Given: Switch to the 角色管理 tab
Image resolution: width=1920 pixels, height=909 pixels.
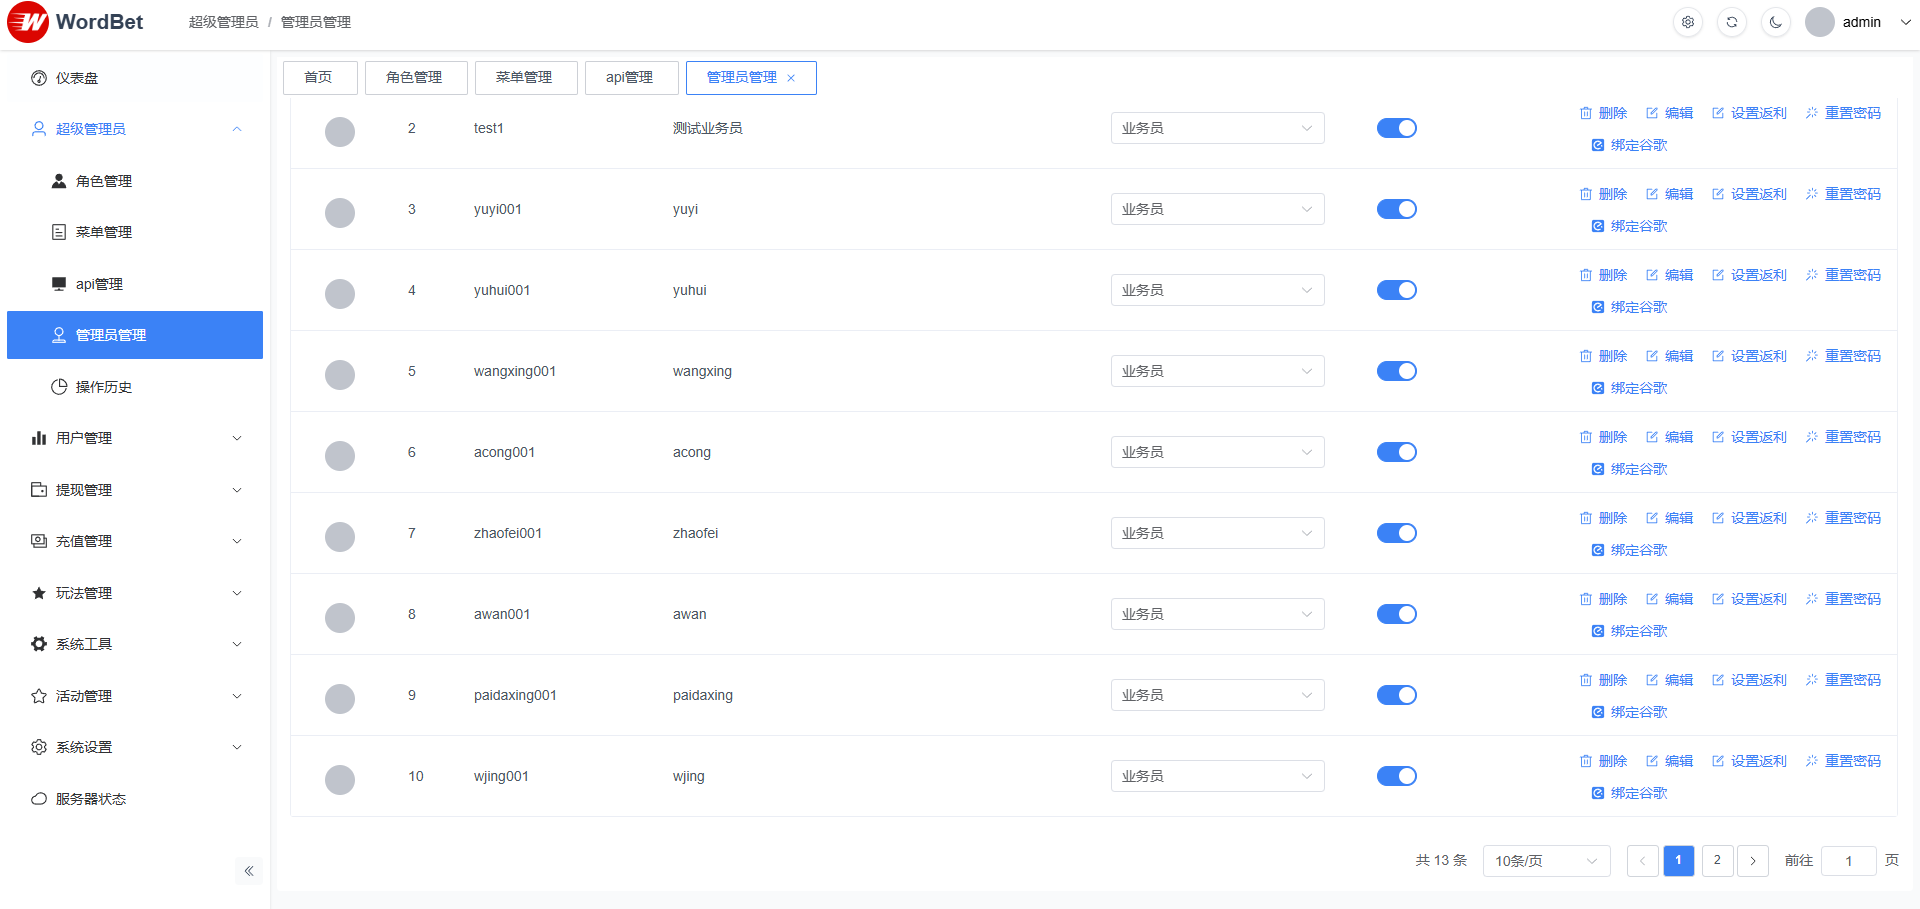Looking at the screenshot, I should point(415,78).
